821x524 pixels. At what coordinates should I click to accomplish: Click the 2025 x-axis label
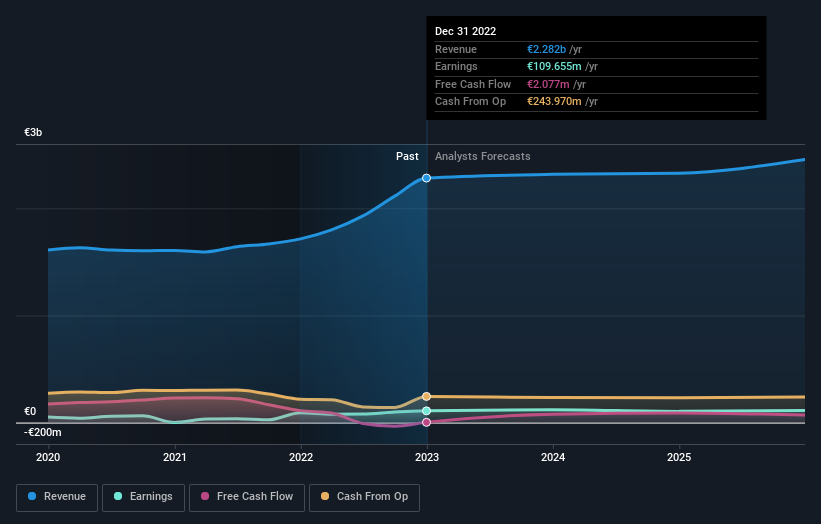(x=679, y=457)
